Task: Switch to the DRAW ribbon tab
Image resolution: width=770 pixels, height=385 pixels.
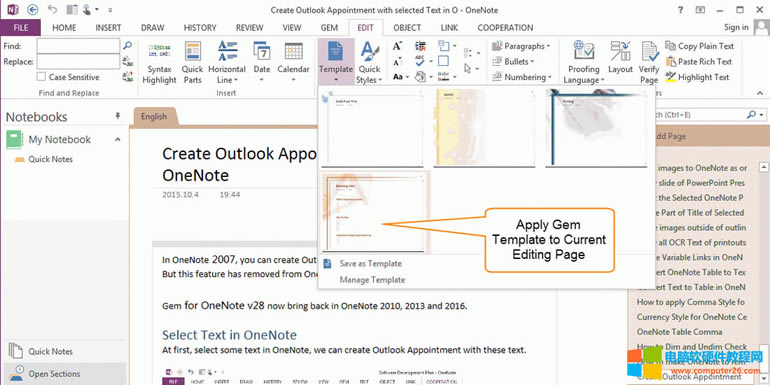Action: coord(153,28)
